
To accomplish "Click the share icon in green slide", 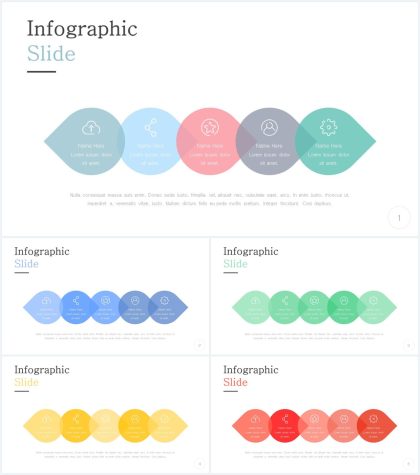I will tap(285, 301).
